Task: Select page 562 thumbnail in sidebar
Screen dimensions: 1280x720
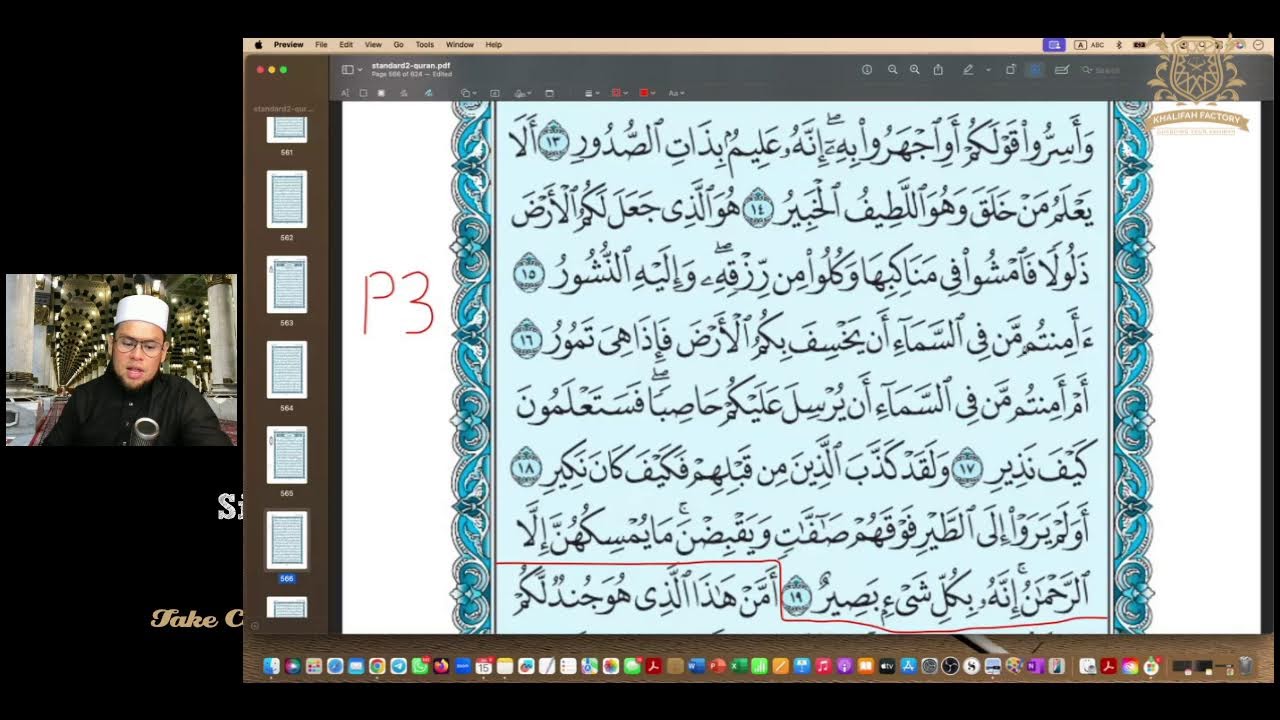Action: click(287, 199)
